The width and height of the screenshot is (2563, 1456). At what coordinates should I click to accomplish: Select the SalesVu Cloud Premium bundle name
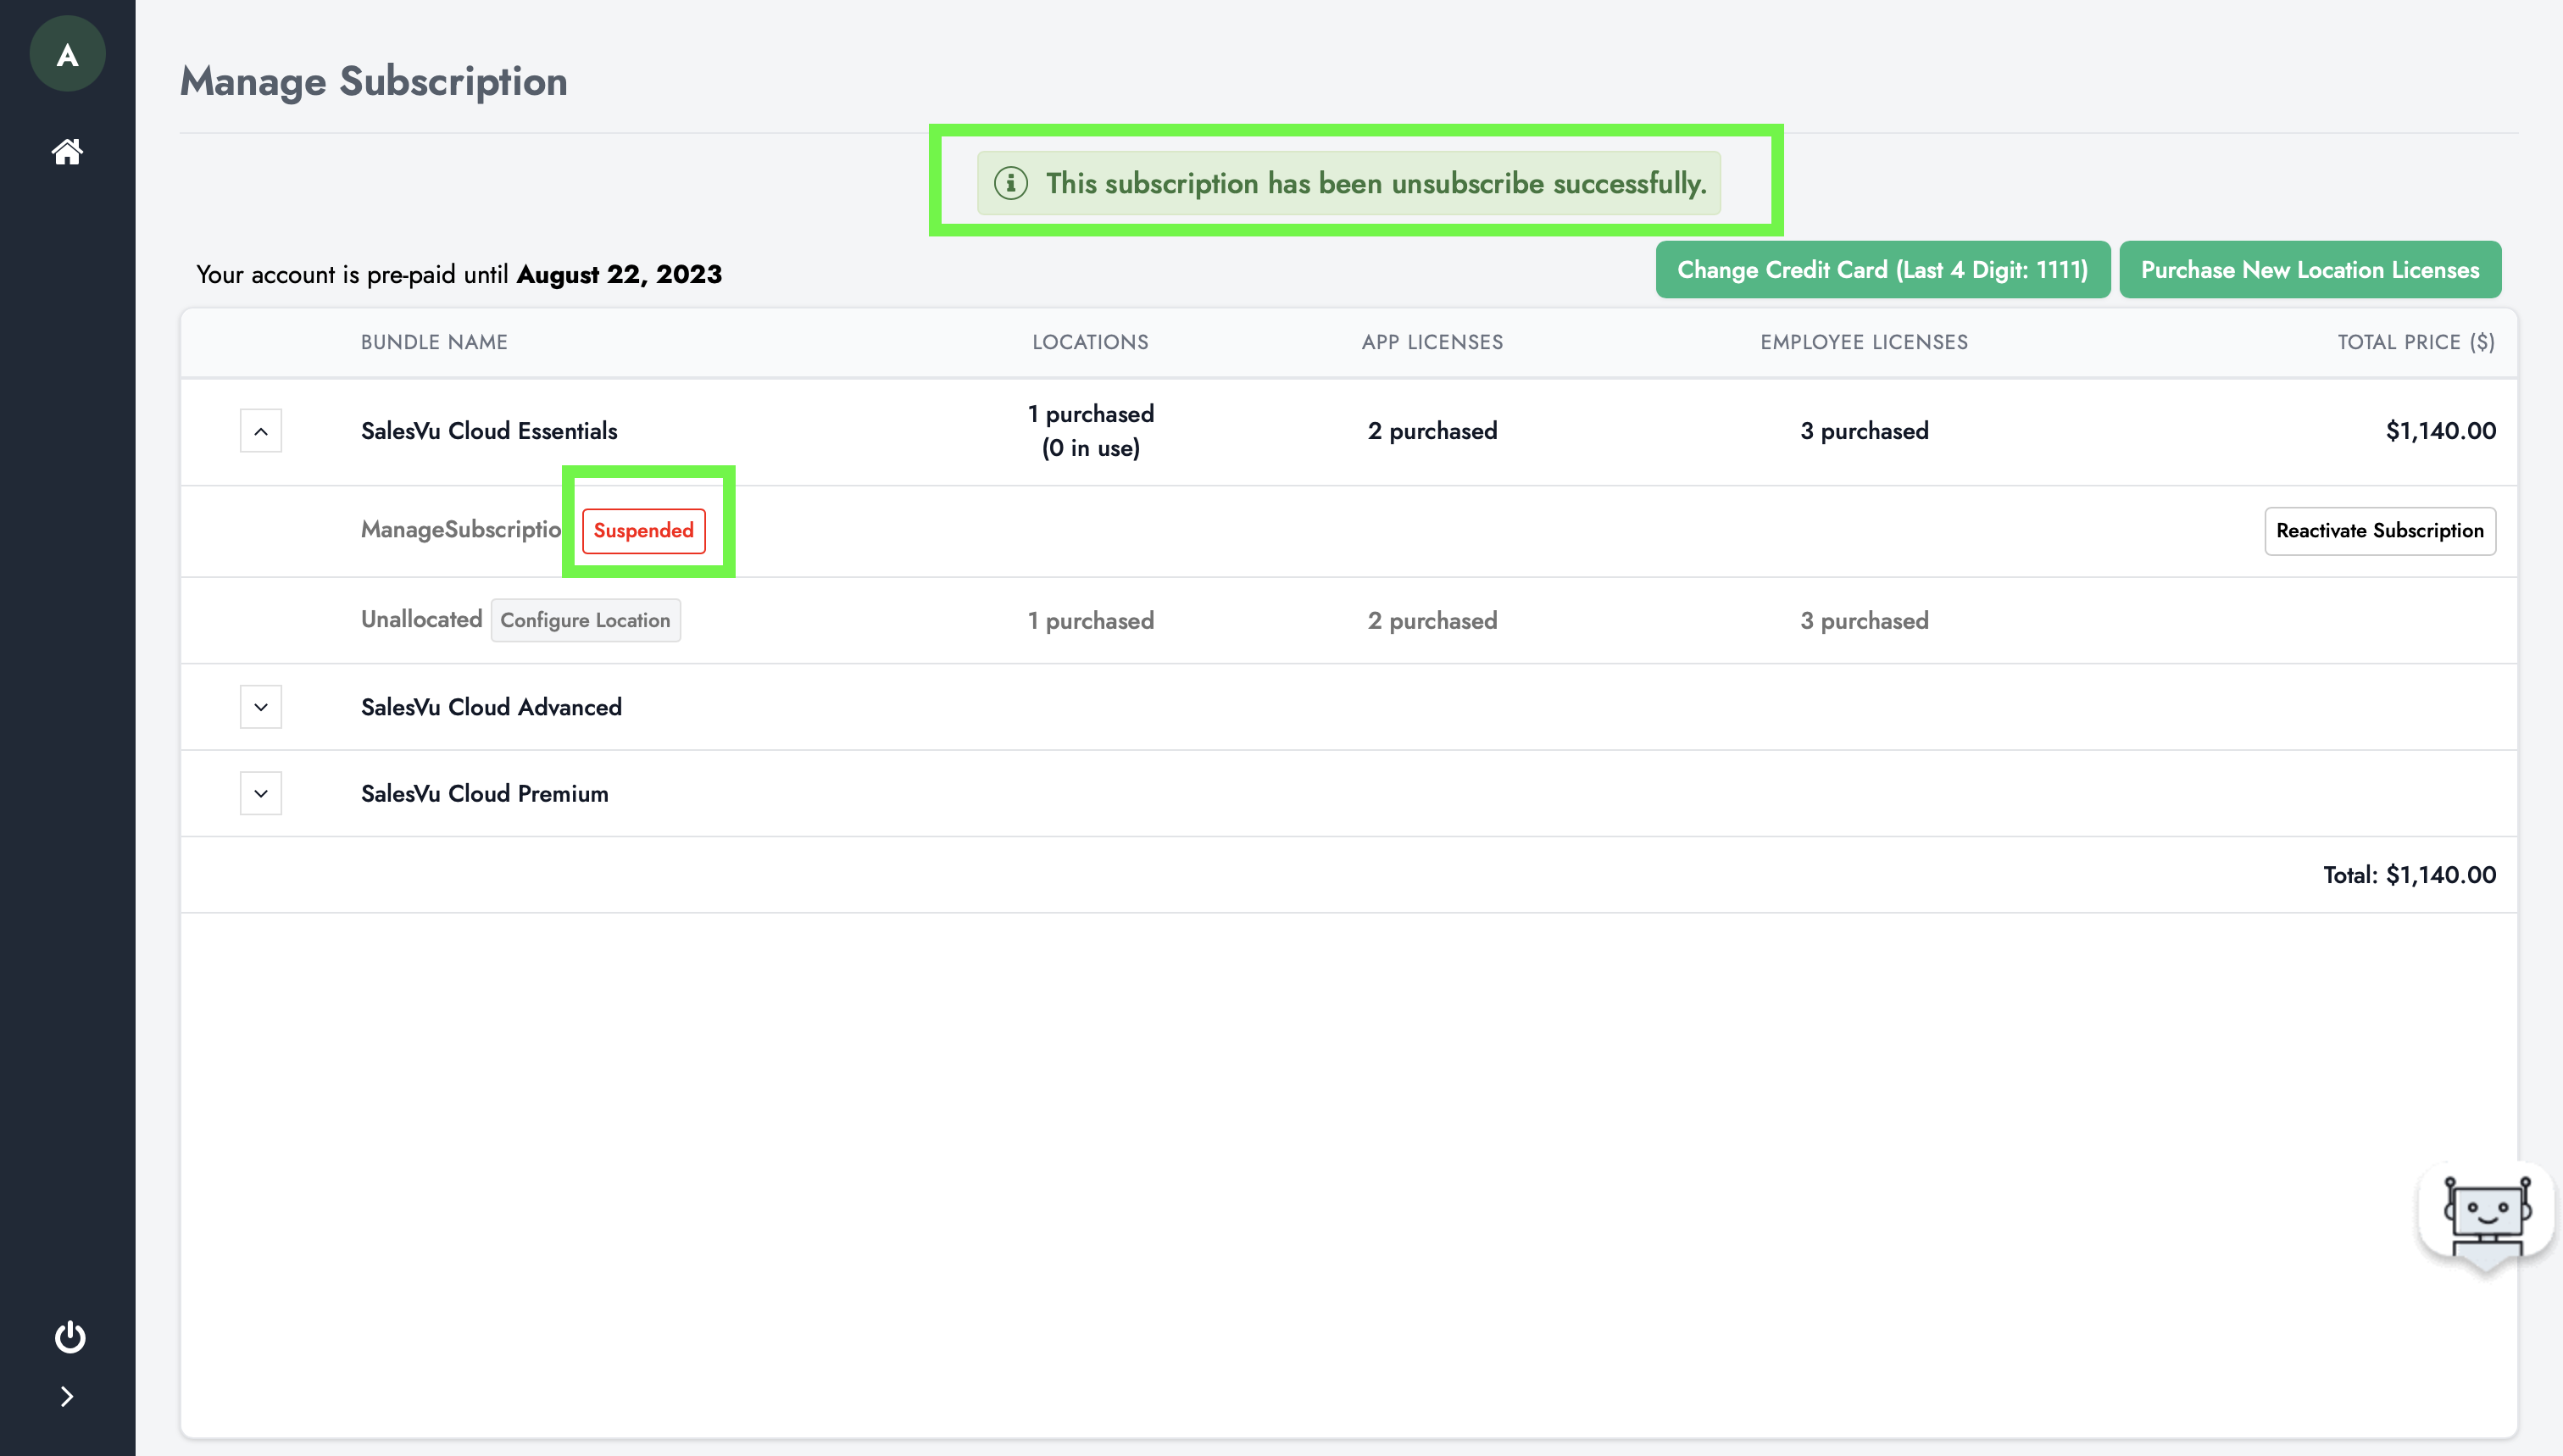pos(484,793)
